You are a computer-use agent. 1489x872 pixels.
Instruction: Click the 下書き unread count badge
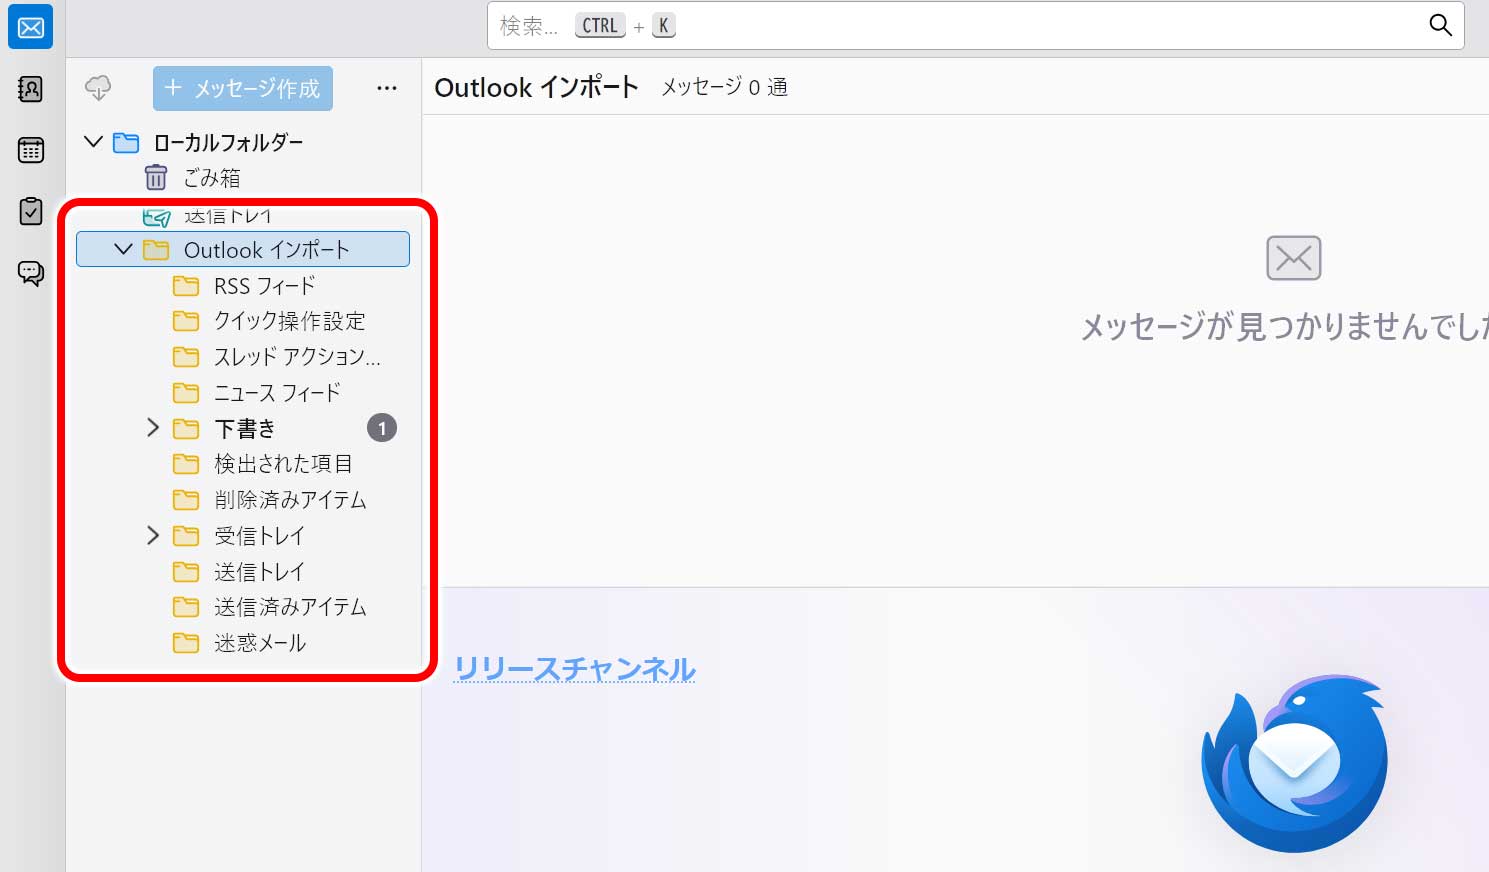[382, 428]
